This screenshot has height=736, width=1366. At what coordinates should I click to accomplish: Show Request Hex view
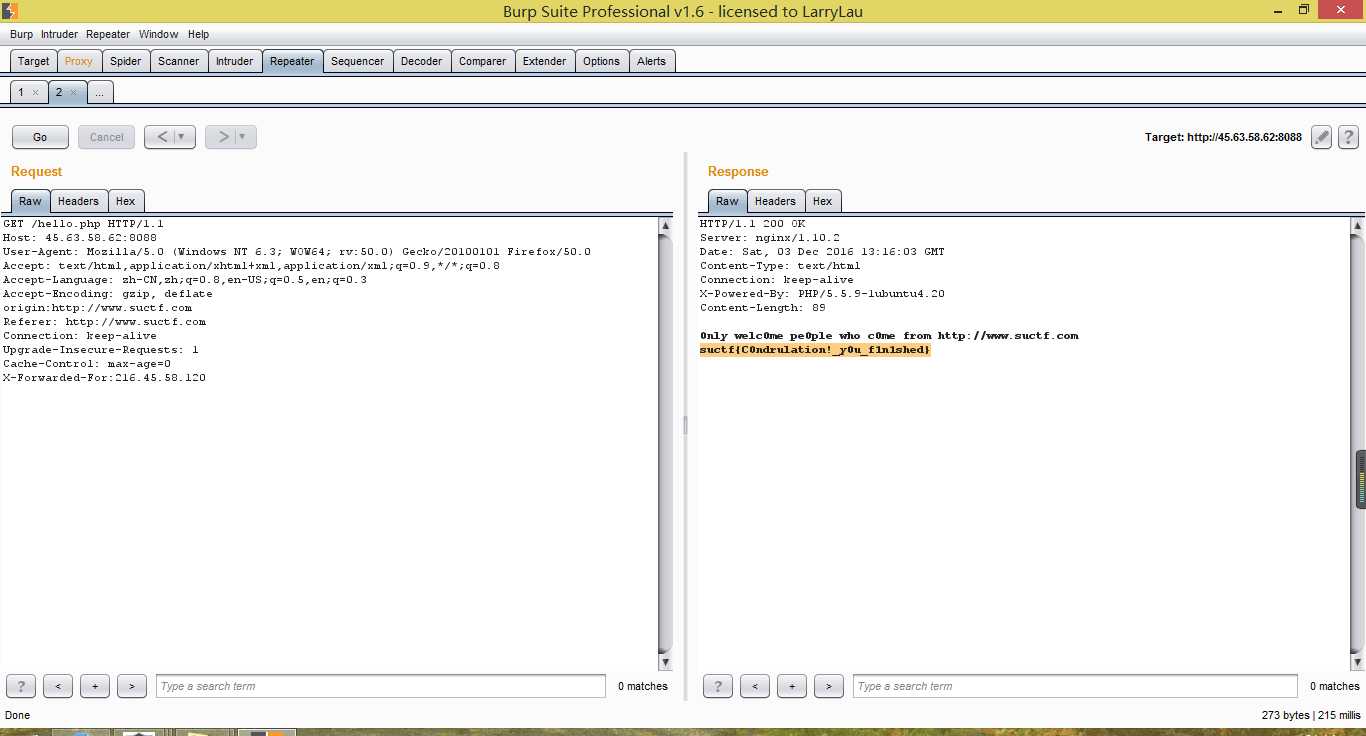coord(126,201)
